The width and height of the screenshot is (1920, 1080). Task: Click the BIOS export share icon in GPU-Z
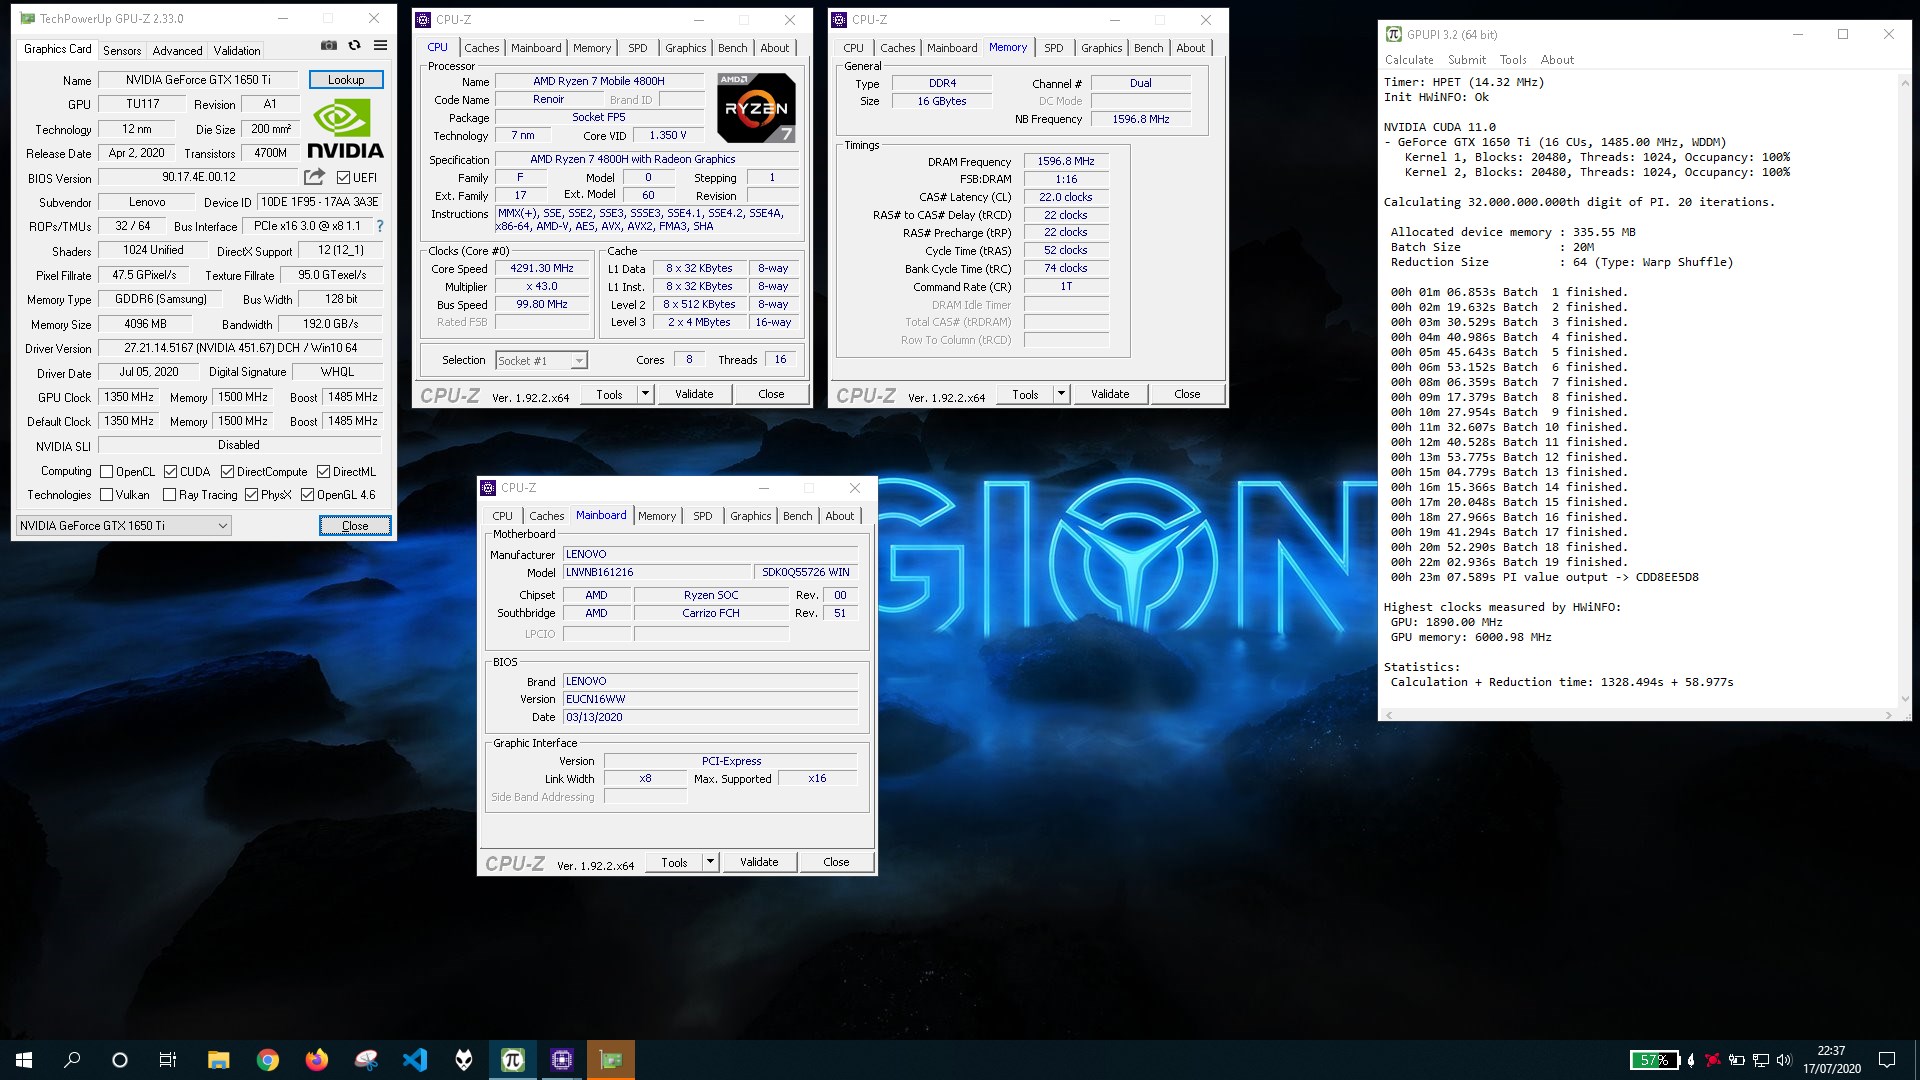point(314,178)
